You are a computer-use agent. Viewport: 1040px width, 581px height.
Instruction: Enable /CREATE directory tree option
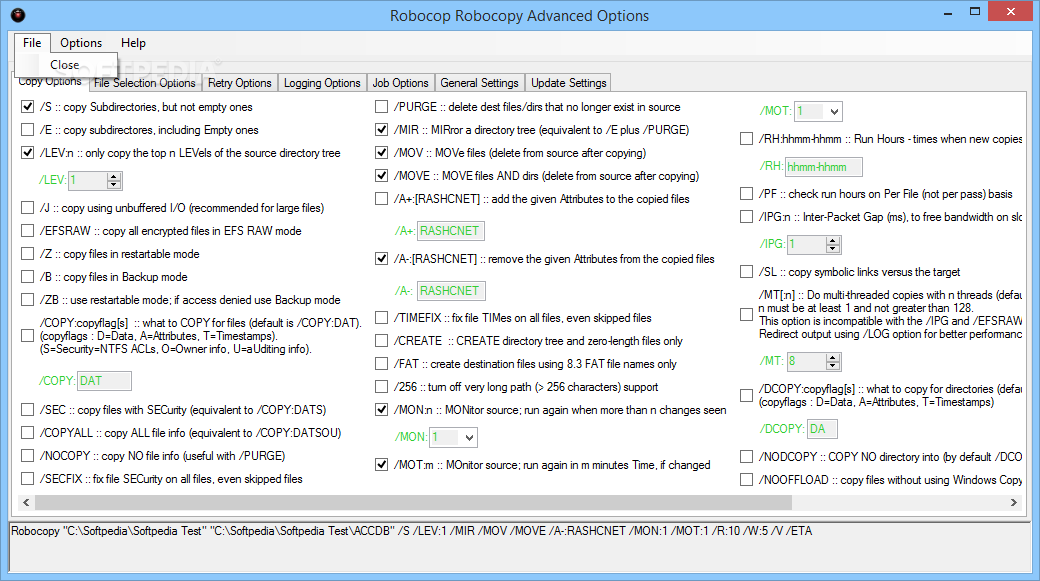(x=381, y=341)
